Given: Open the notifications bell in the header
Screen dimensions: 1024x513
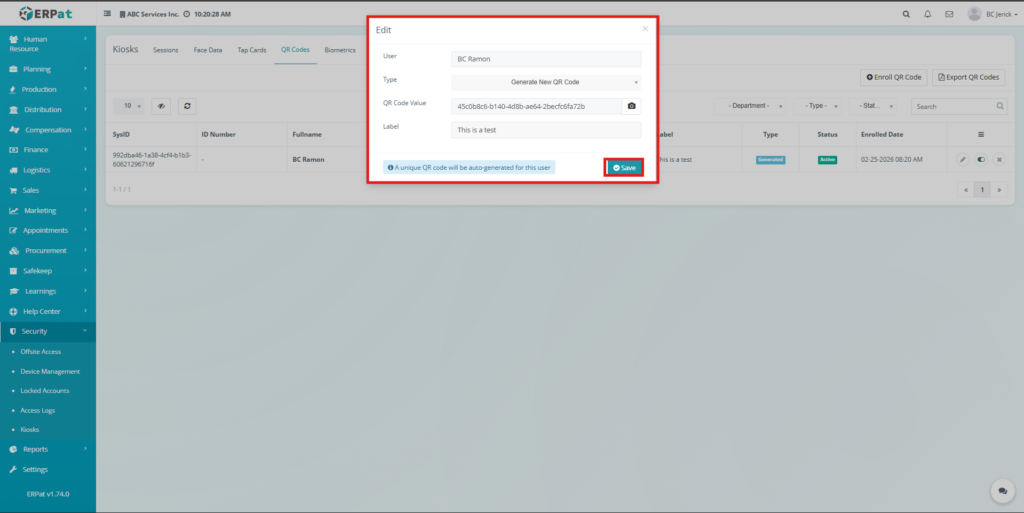Looking at the screenshot, I should (927, 14).
